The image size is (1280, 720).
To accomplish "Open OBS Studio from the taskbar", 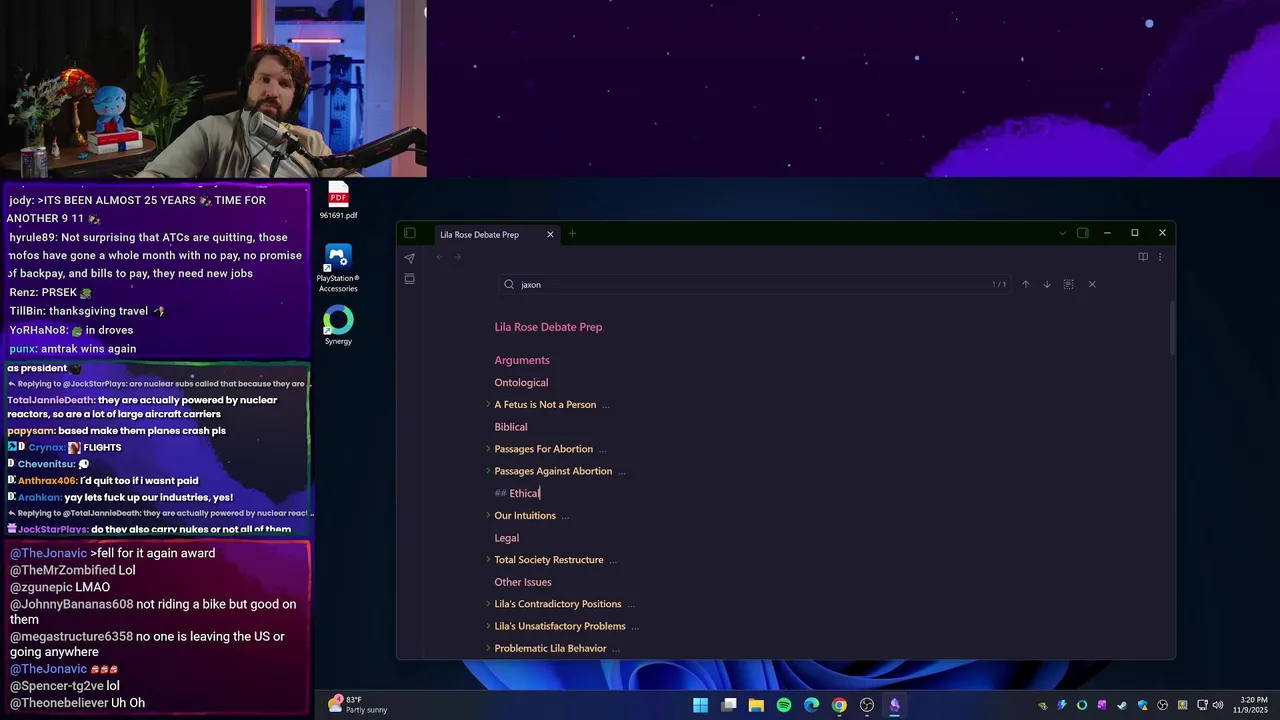I will (867, 705).
